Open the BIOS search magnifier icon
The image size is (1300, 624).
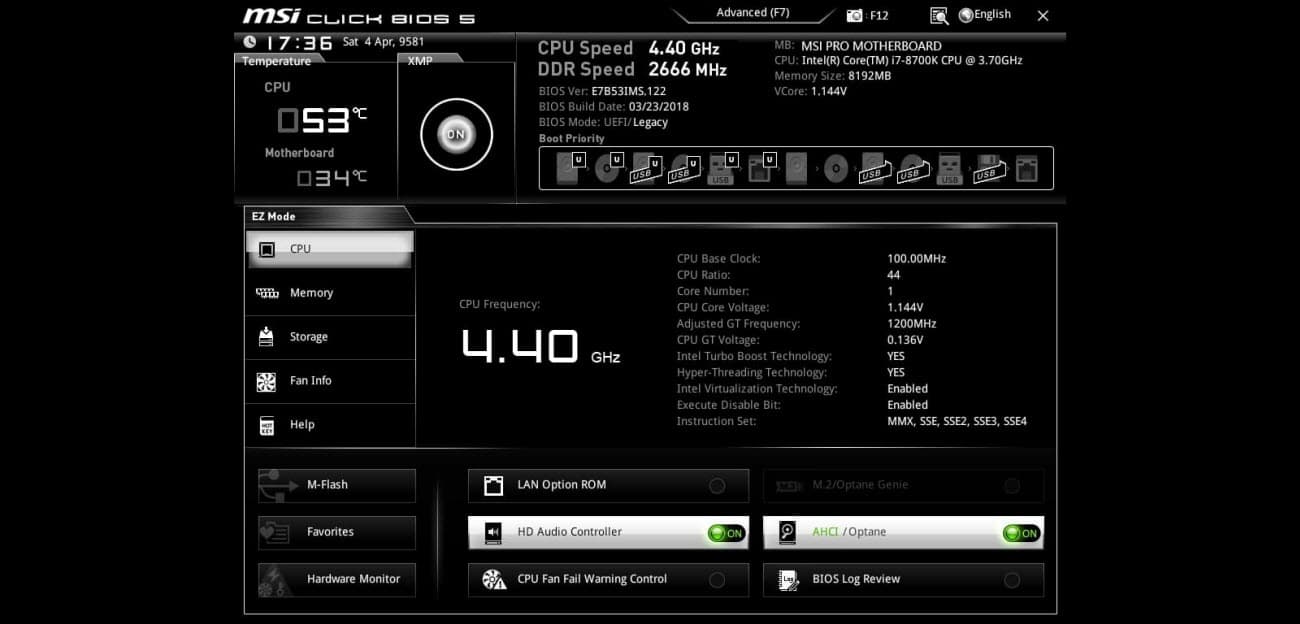pyautogui.click(x=939, y=16)
